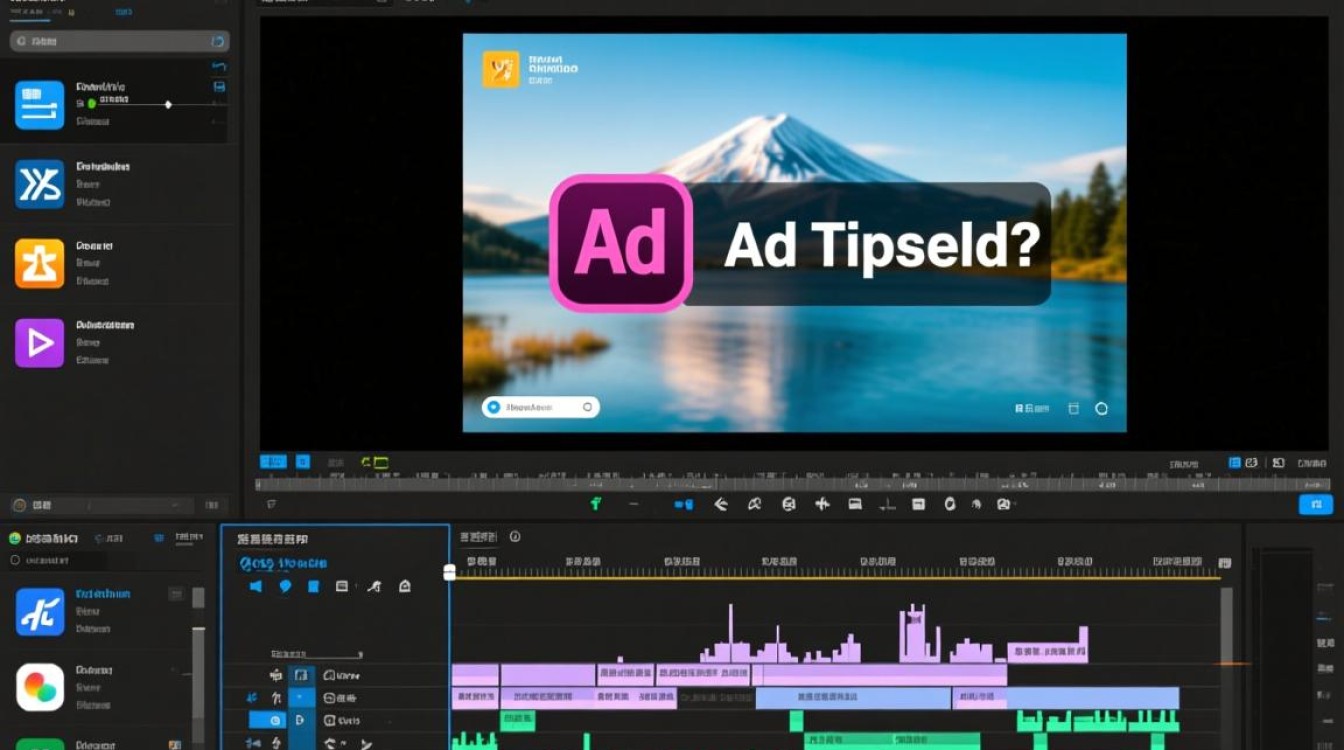This screenshot has height=750, width=1344.
Task: Click the search field in the upper-left panel
Action: 120,41
